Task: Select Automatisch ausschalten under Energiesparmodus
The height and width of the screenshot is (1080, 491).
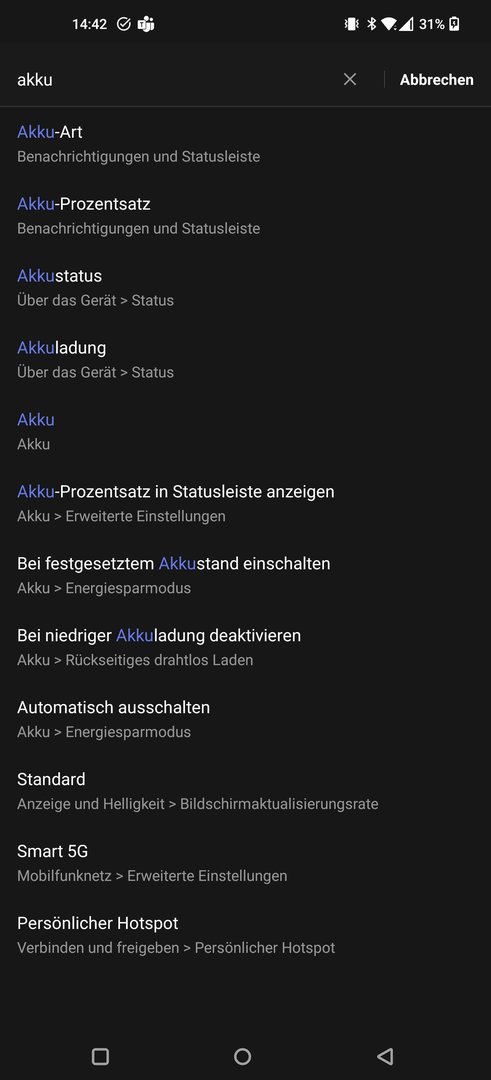Action: pos(245,718)
